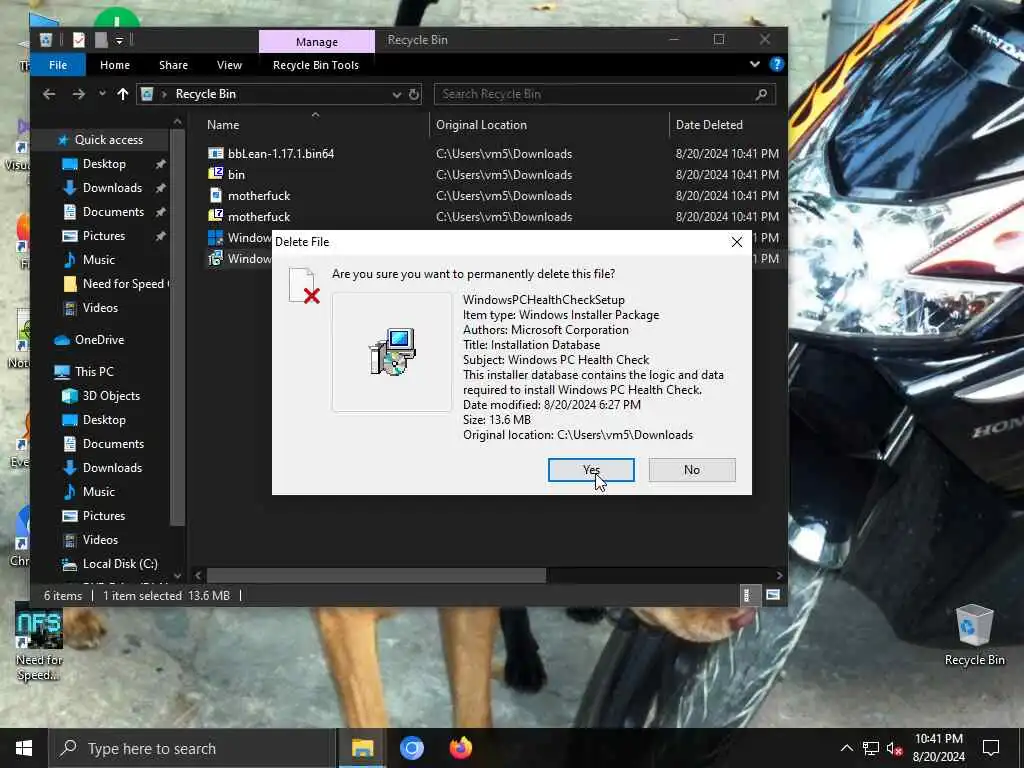This screenshot has height=768, width=1024.
Task: Click the taskbar search box
Action: click(193, 748)
